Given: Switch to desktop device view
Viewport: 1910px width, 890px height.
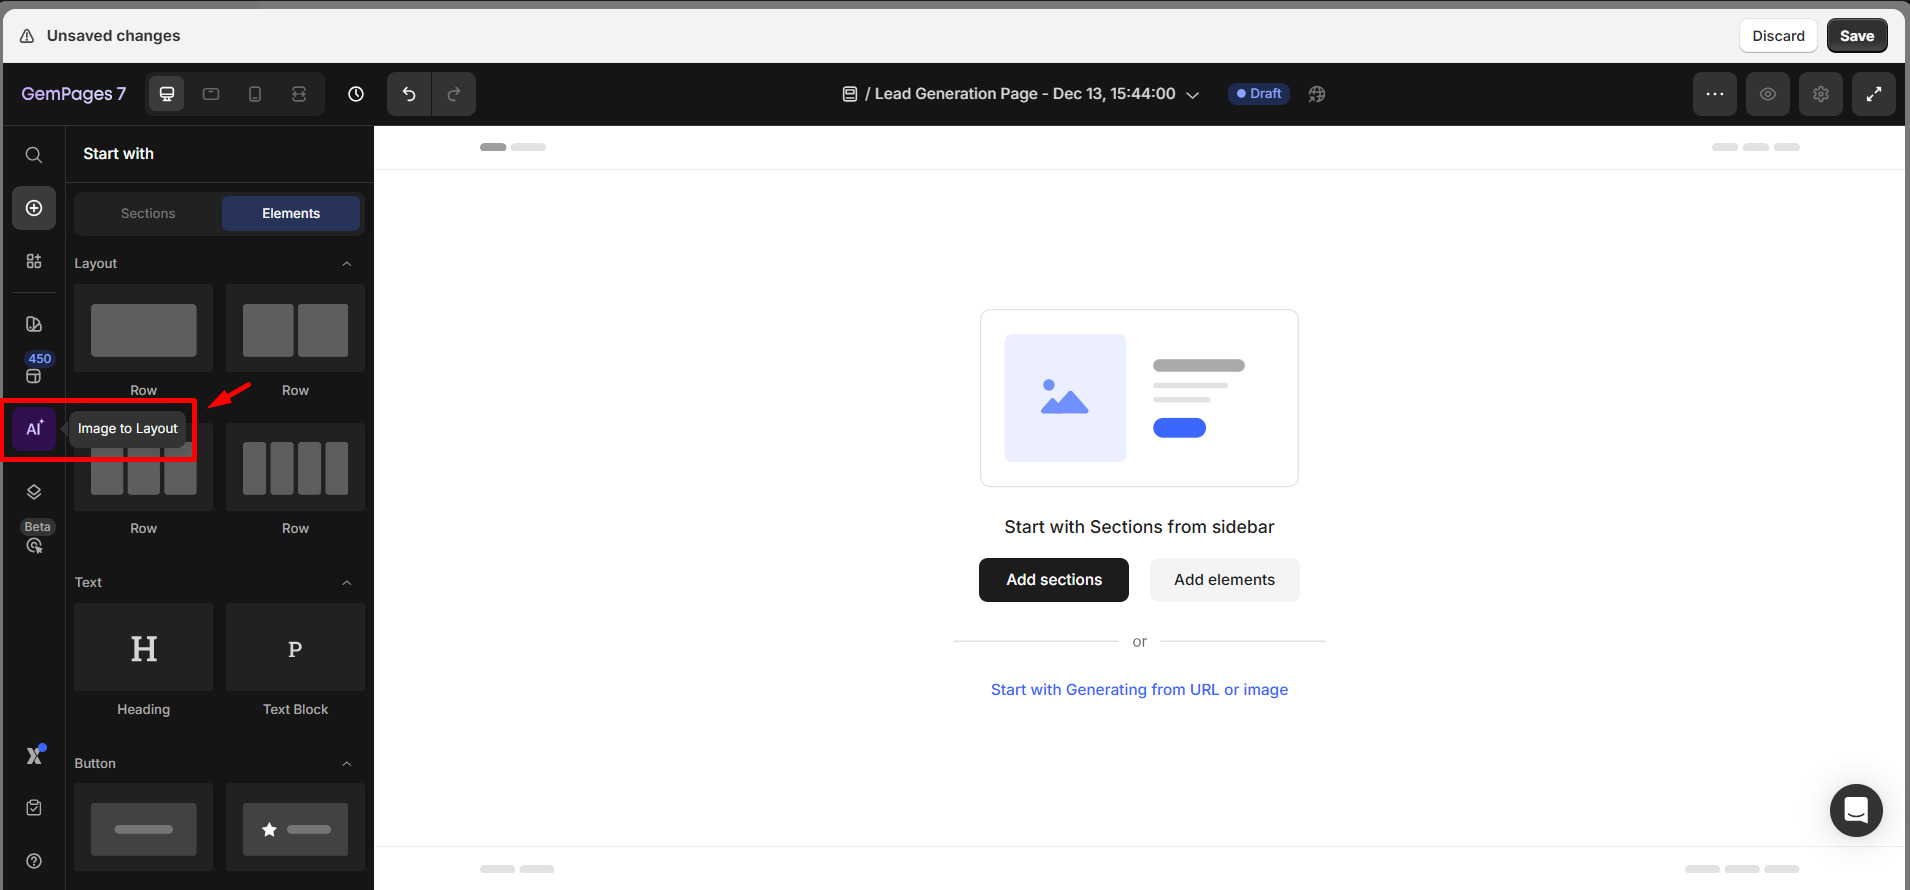Looking at the screenshot, I should (x=167, y=94).
